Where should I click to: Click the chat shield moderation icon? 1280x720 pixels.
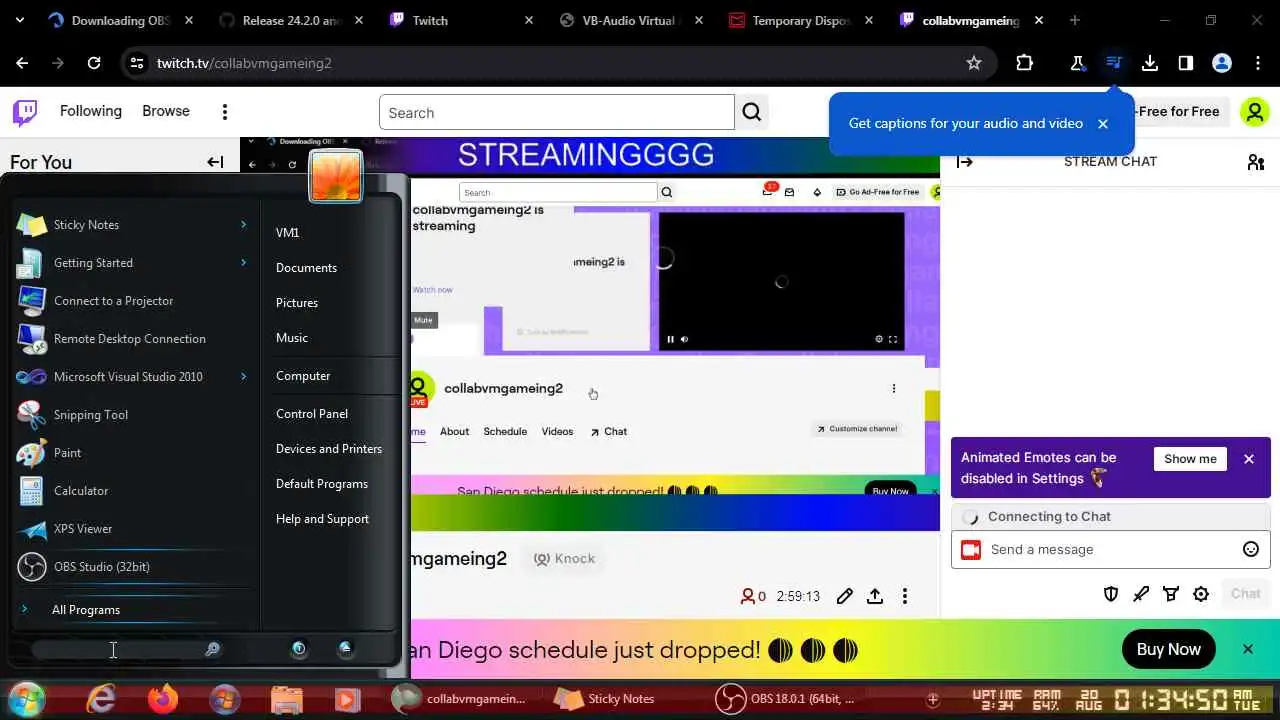coord(1111,594)
